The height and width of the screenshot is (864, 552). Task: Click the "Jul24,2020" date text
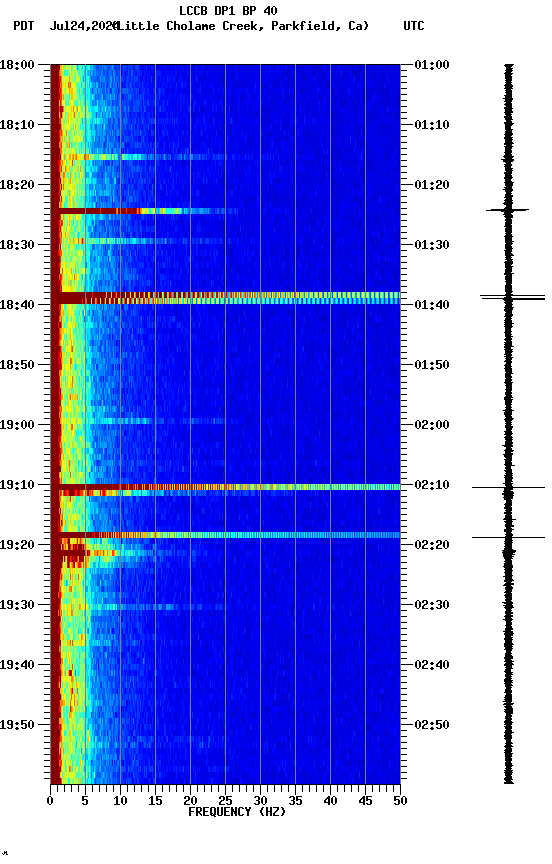click(x=84, y=26)
